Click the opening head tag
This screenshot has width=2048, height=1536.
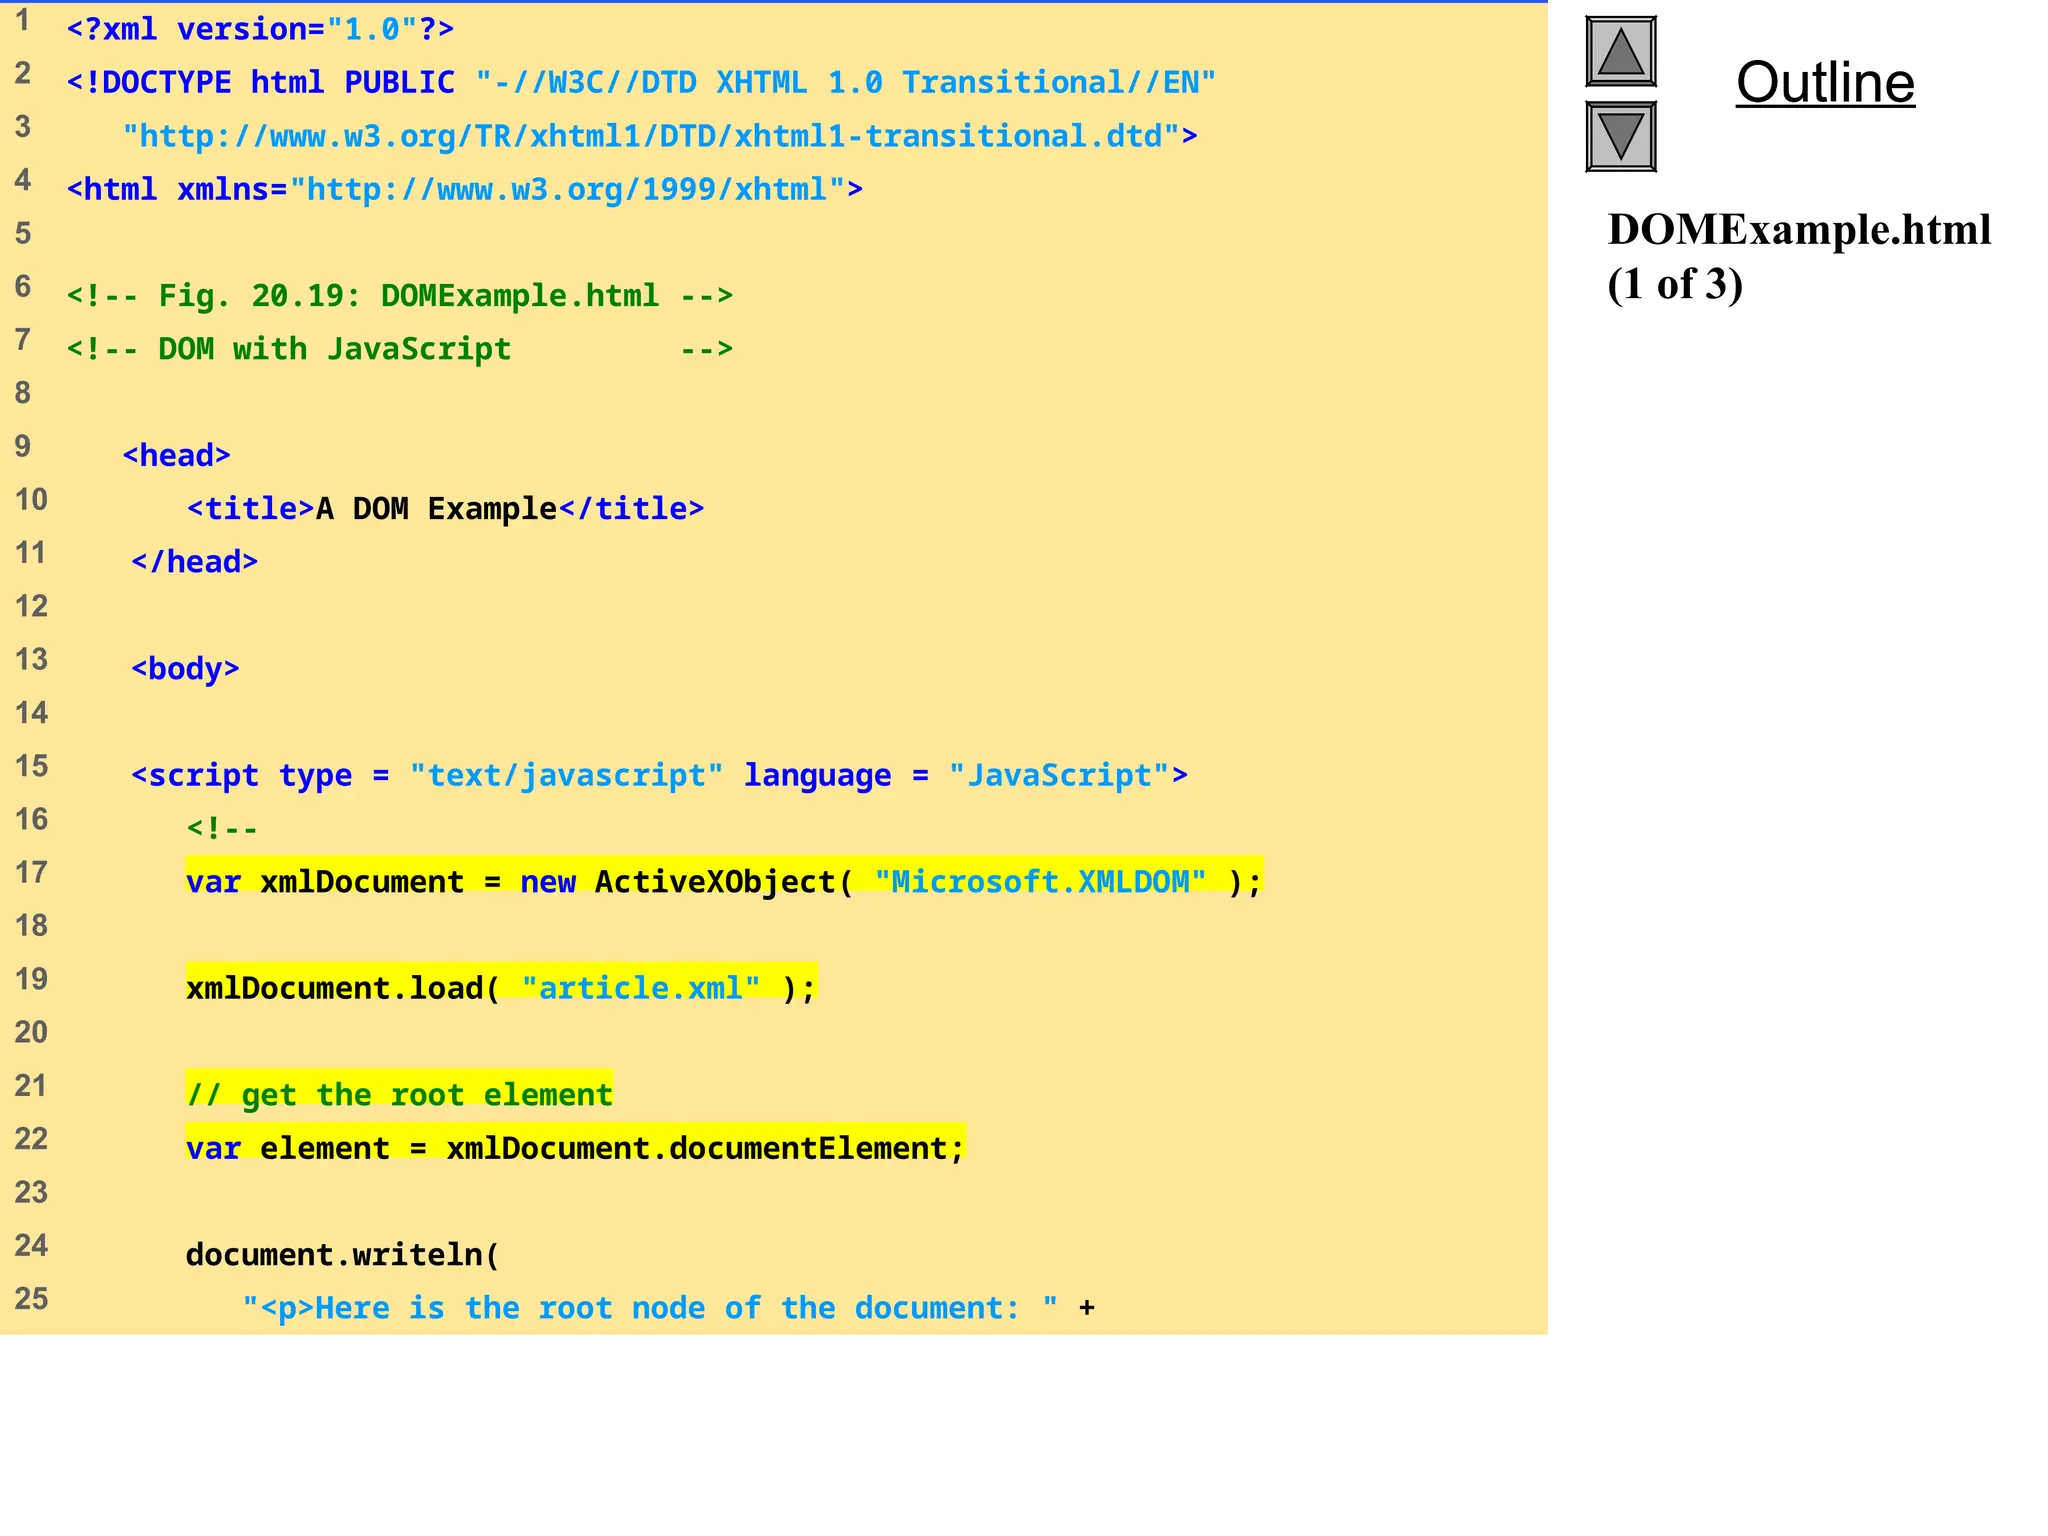click(x=176, y=455)
